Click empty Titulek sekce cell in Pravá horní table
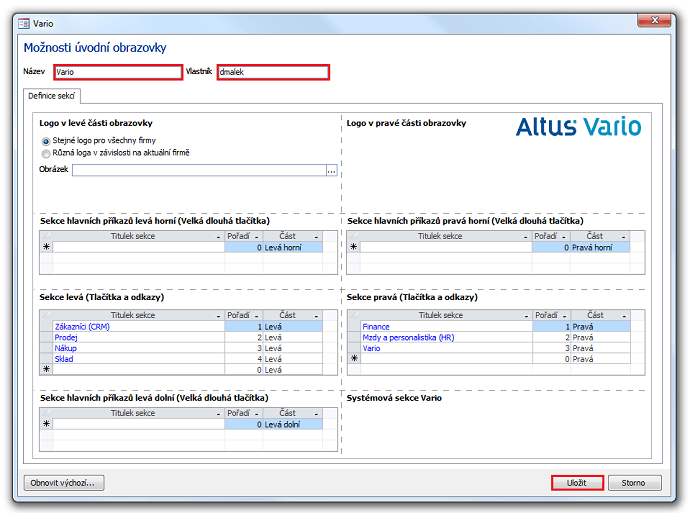The height and width of the screenshot is (513, 690). tap(446, 247)
